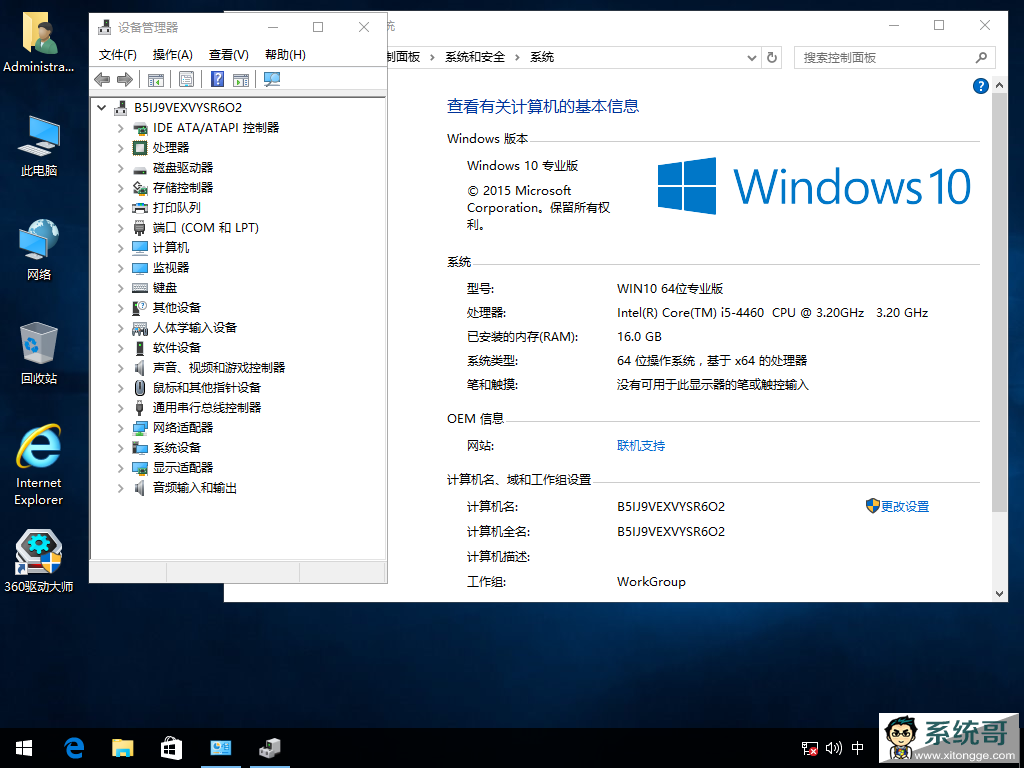Expand the 处理器 node
Viewport: 1024px width, 768px height.
point(120,148)
